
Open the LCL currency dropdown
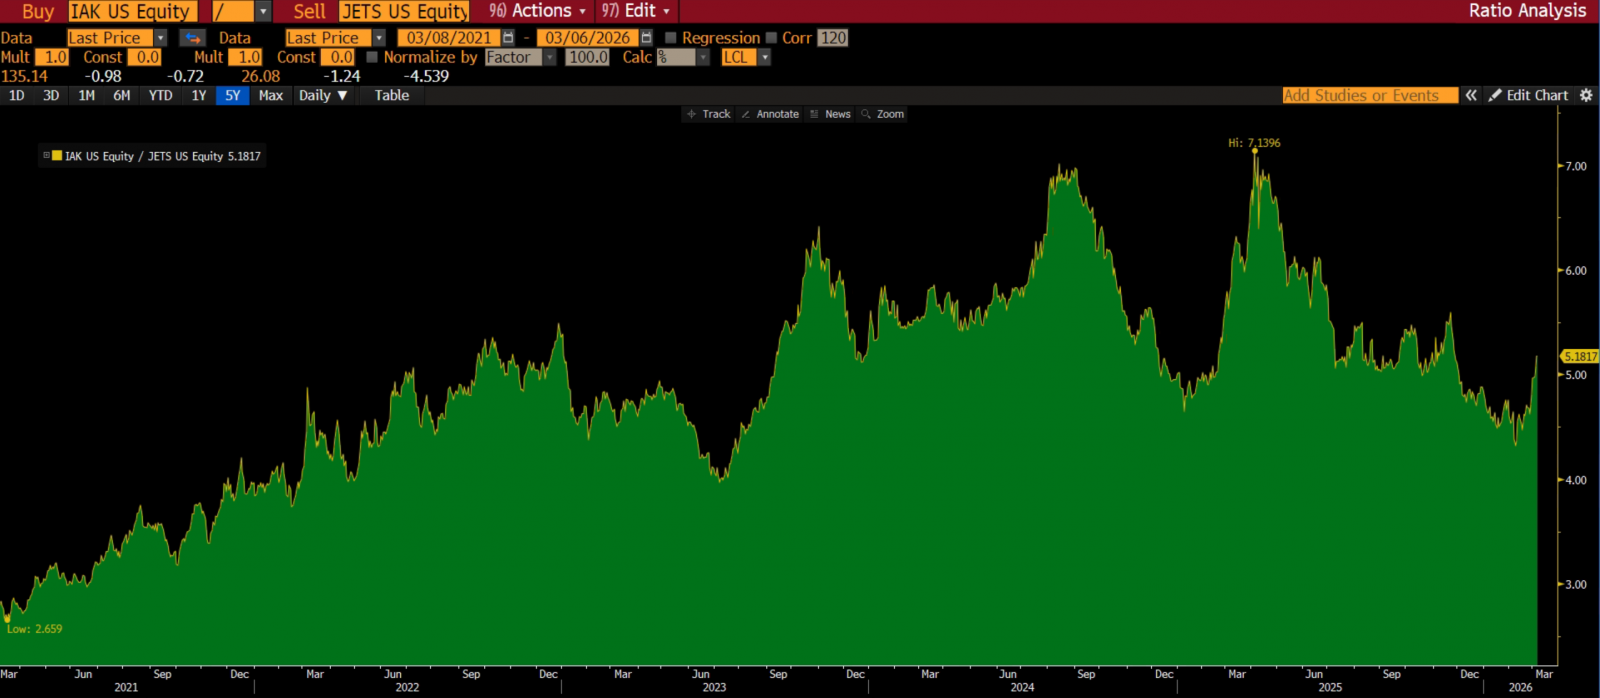coord(765,57)
